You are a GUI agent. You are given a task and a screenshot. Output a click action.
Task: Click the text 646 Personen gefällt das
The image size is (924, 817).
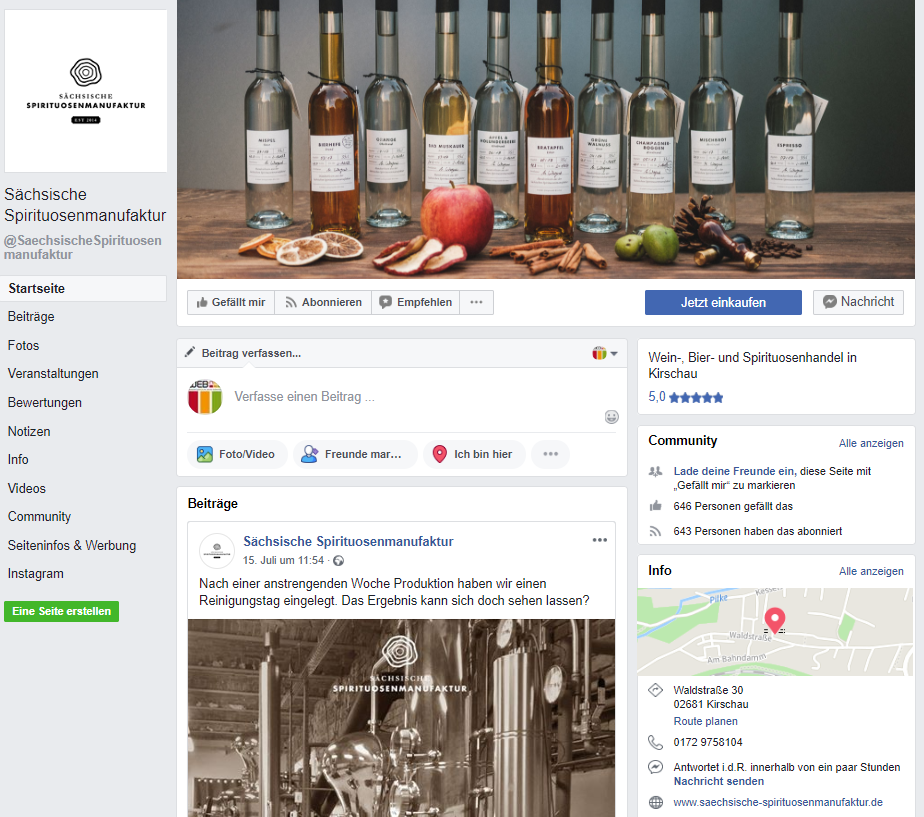coord(733,506)
